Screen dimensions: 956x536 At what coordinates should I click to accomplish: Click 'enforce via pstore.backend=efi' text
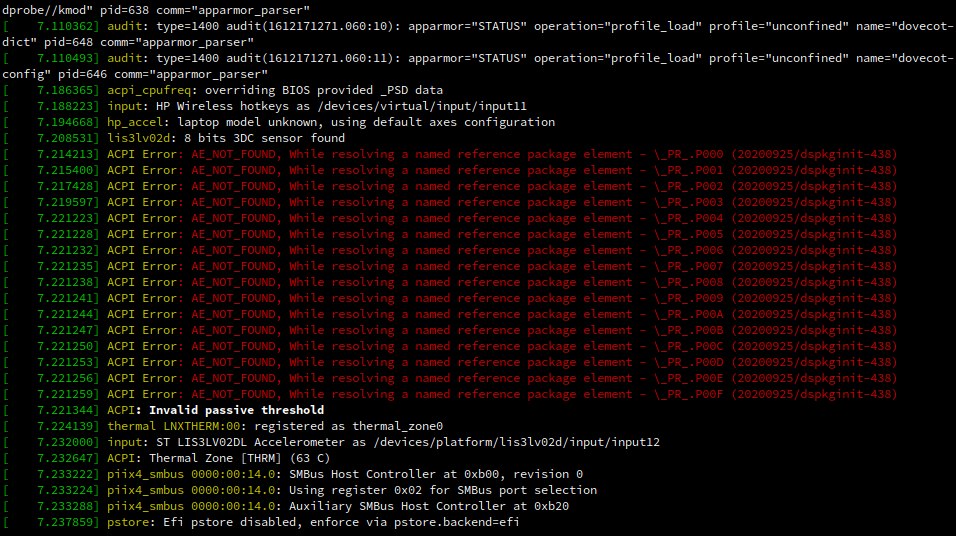[x=415, y=522]
